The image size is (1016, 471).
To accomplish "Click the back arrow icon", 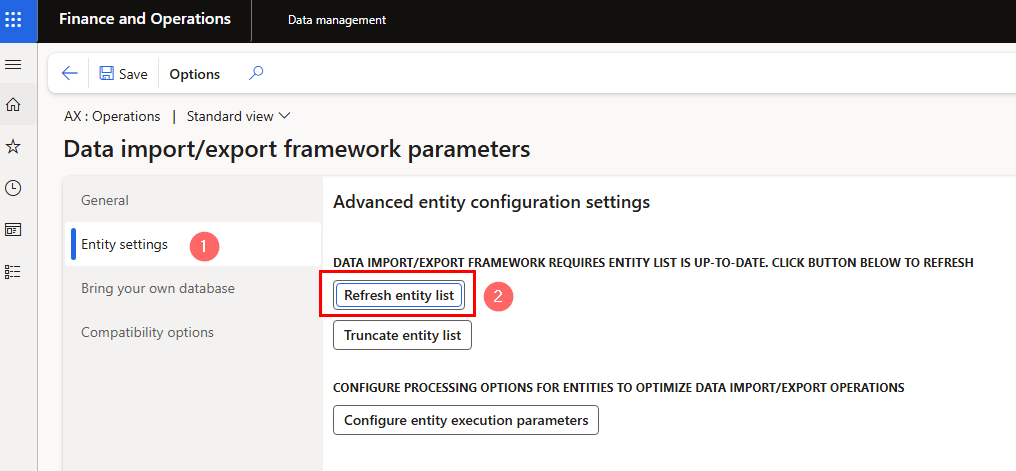I will coord(70,73).
